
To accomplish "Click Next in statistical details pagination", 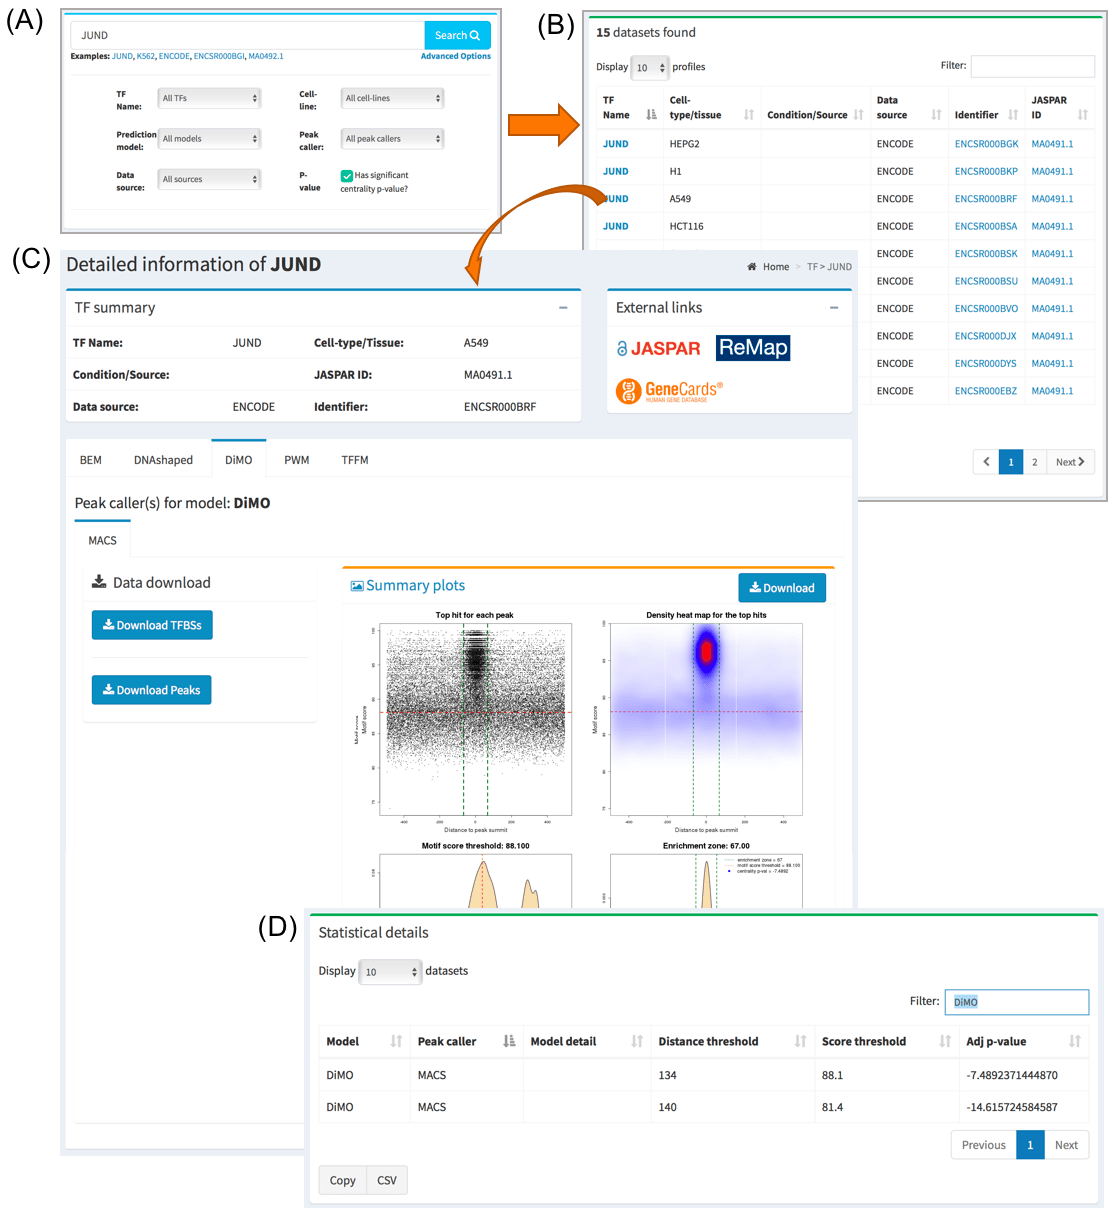I will 1066,1146.
